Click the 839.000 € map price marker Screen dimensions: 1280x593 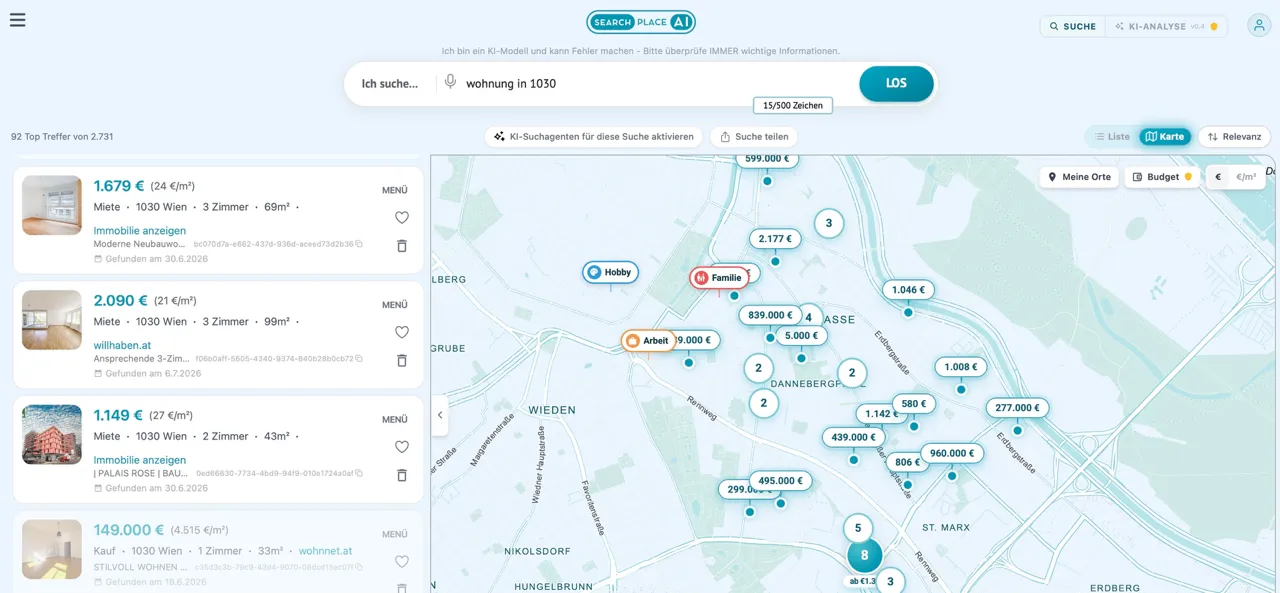click(x=770, y=315)
